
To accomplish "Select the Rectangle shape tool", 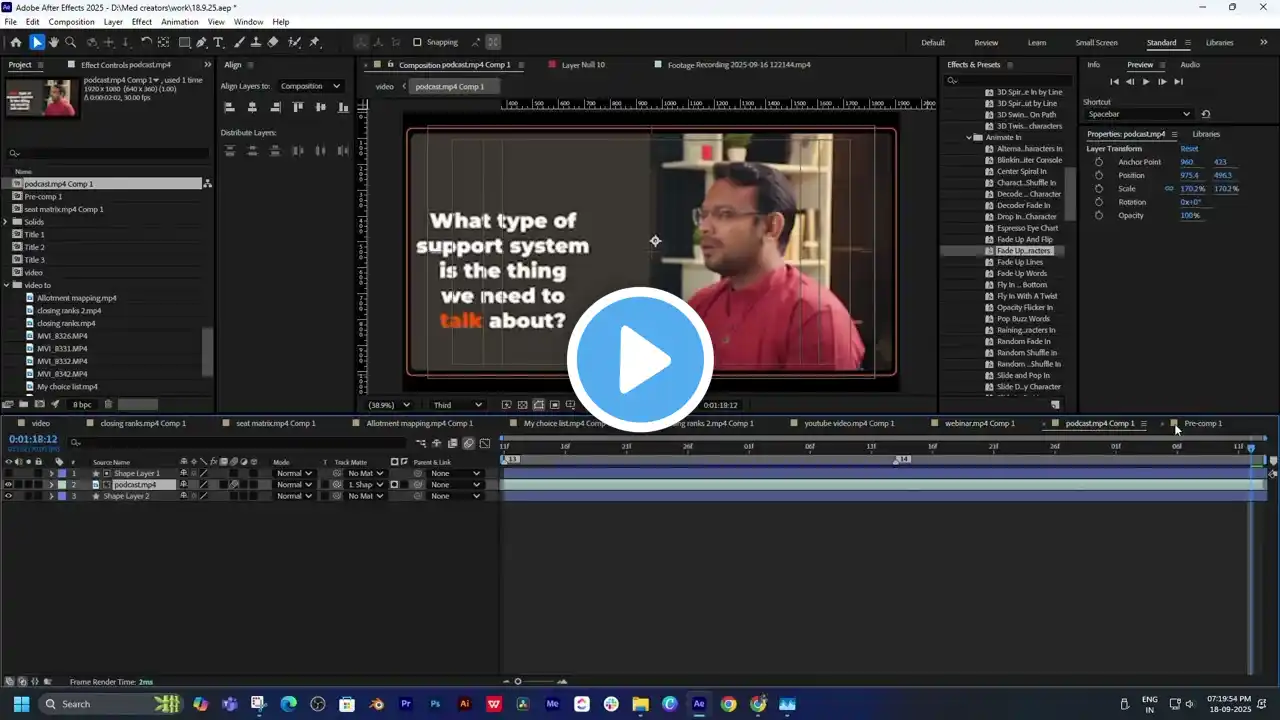I will pos(185,42).
